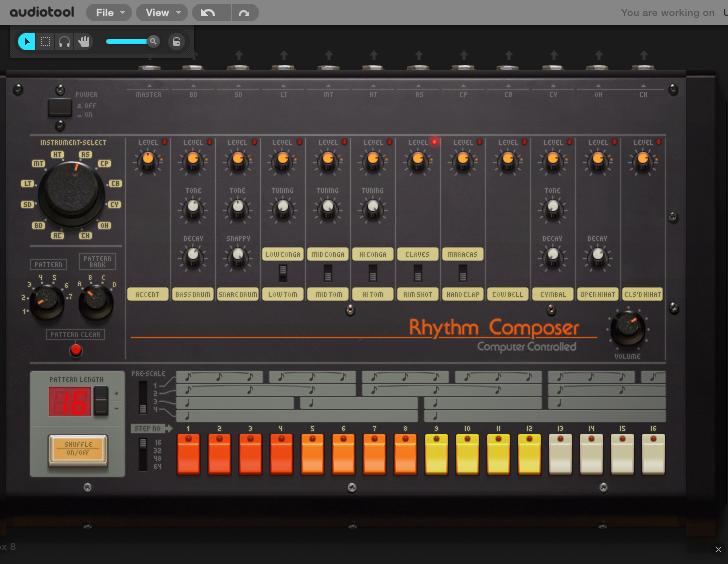Viewport: 728px width, 564px height.
Task: Toggle step button 9
Action: point(436,454)
